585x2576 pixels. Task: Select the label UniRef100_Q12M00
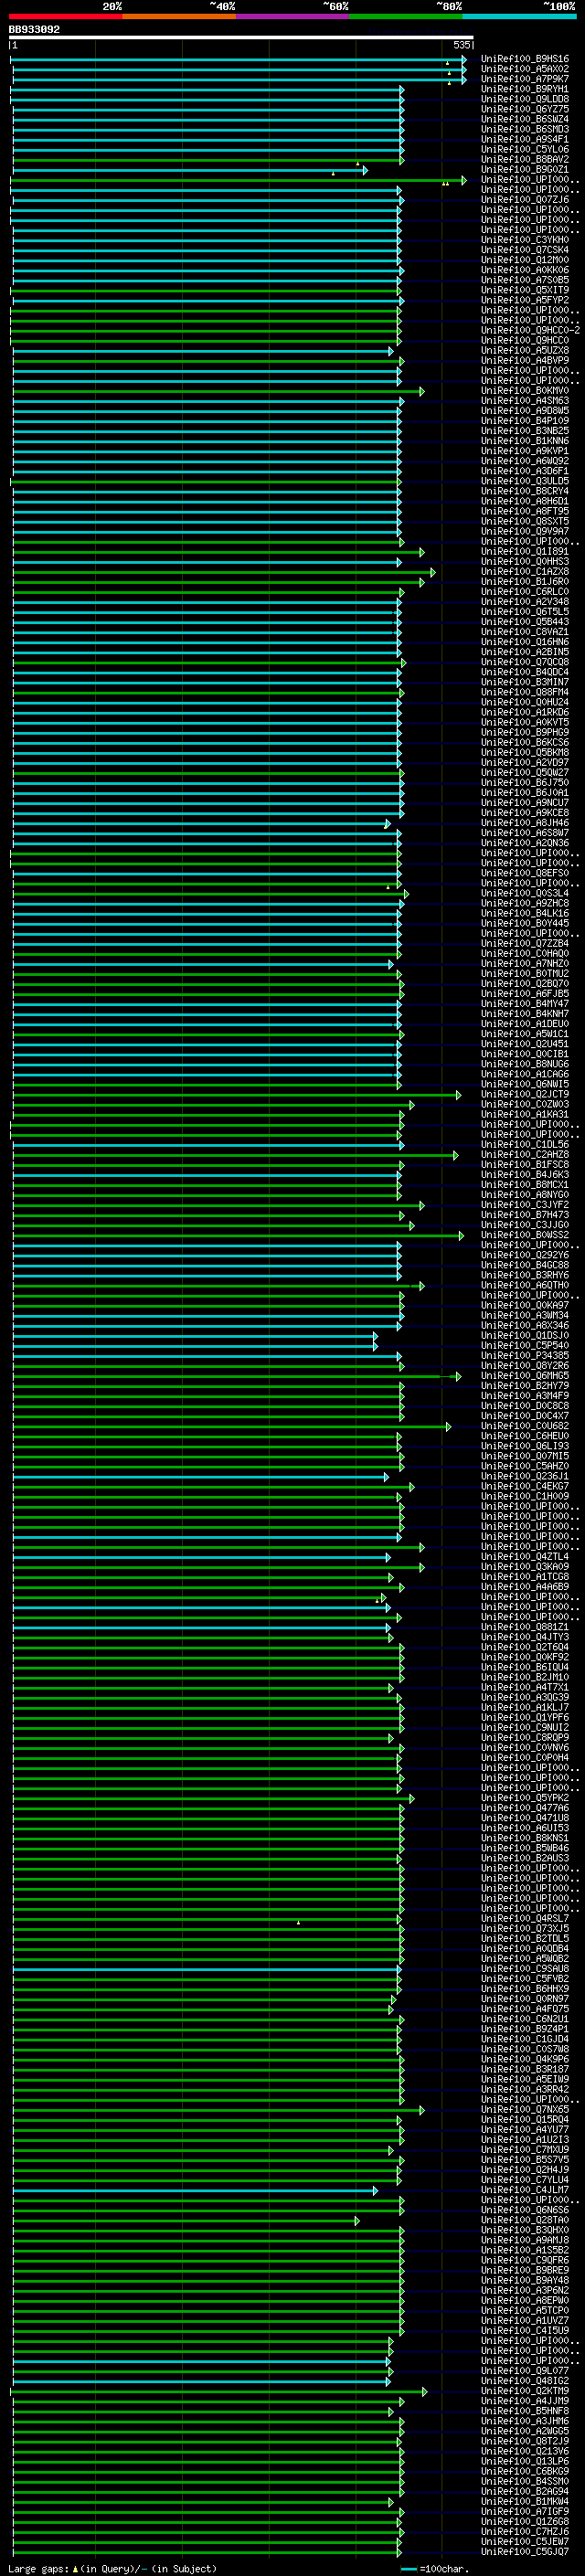click(525, 260)
